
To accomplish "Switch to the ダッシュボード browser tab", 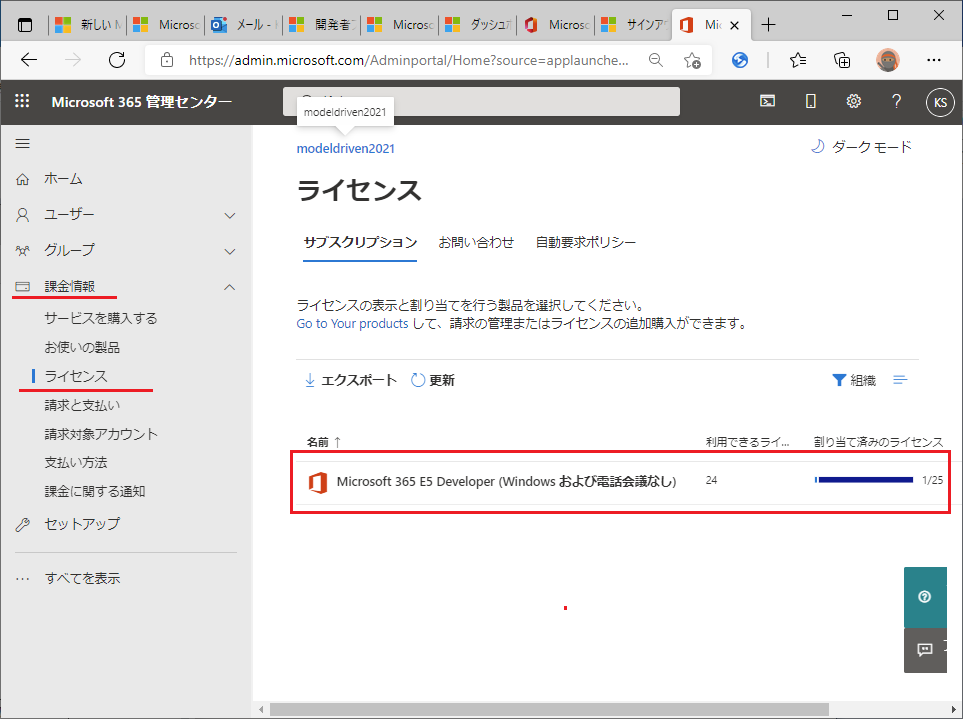I will tap(478, 25).
